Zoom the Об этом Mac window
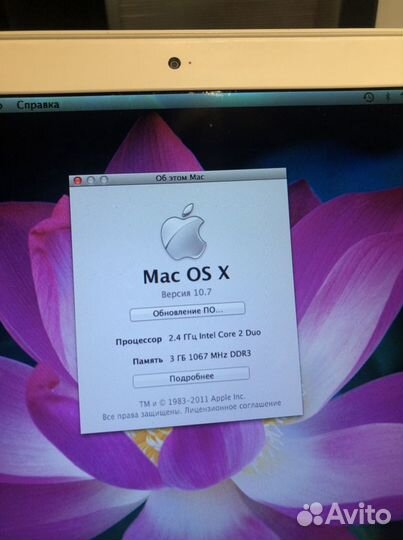This screenshot has height=540, width=403. [104, 179]
